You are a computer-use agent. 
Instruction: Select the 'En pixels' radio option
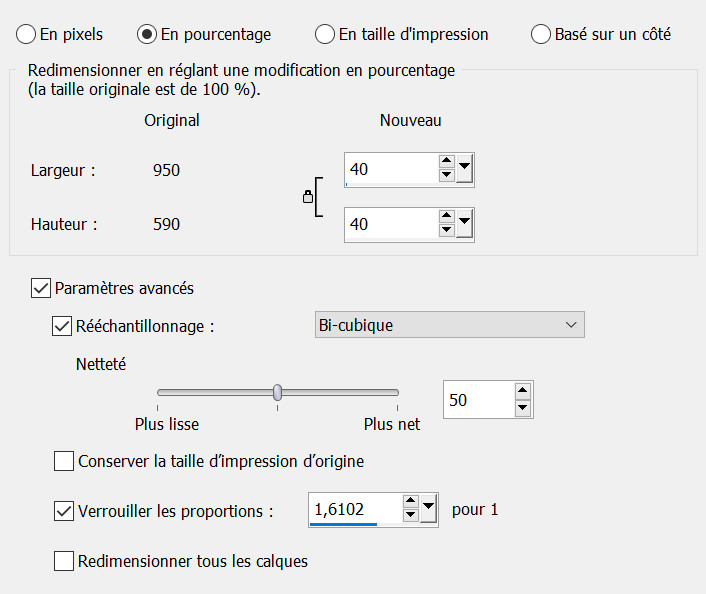(x=25, y=34)
